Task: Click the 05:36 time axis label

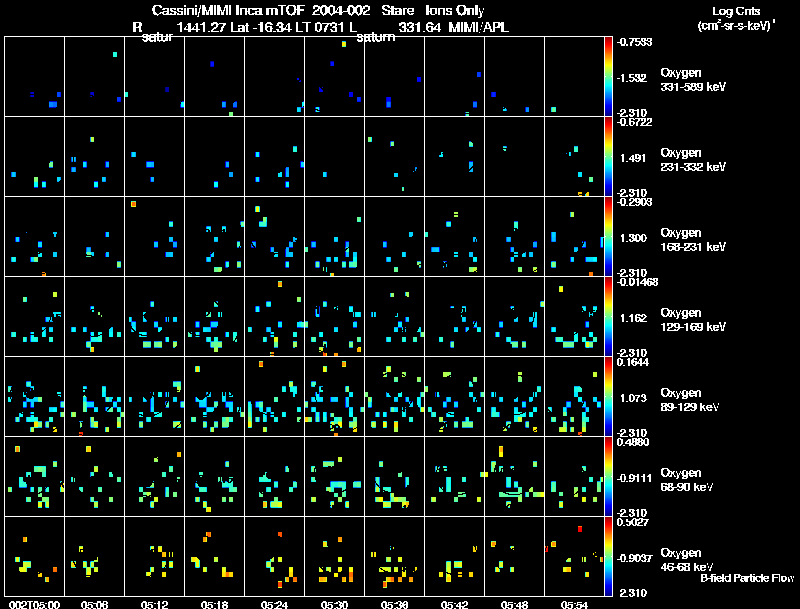Action: tap(394, 605)
